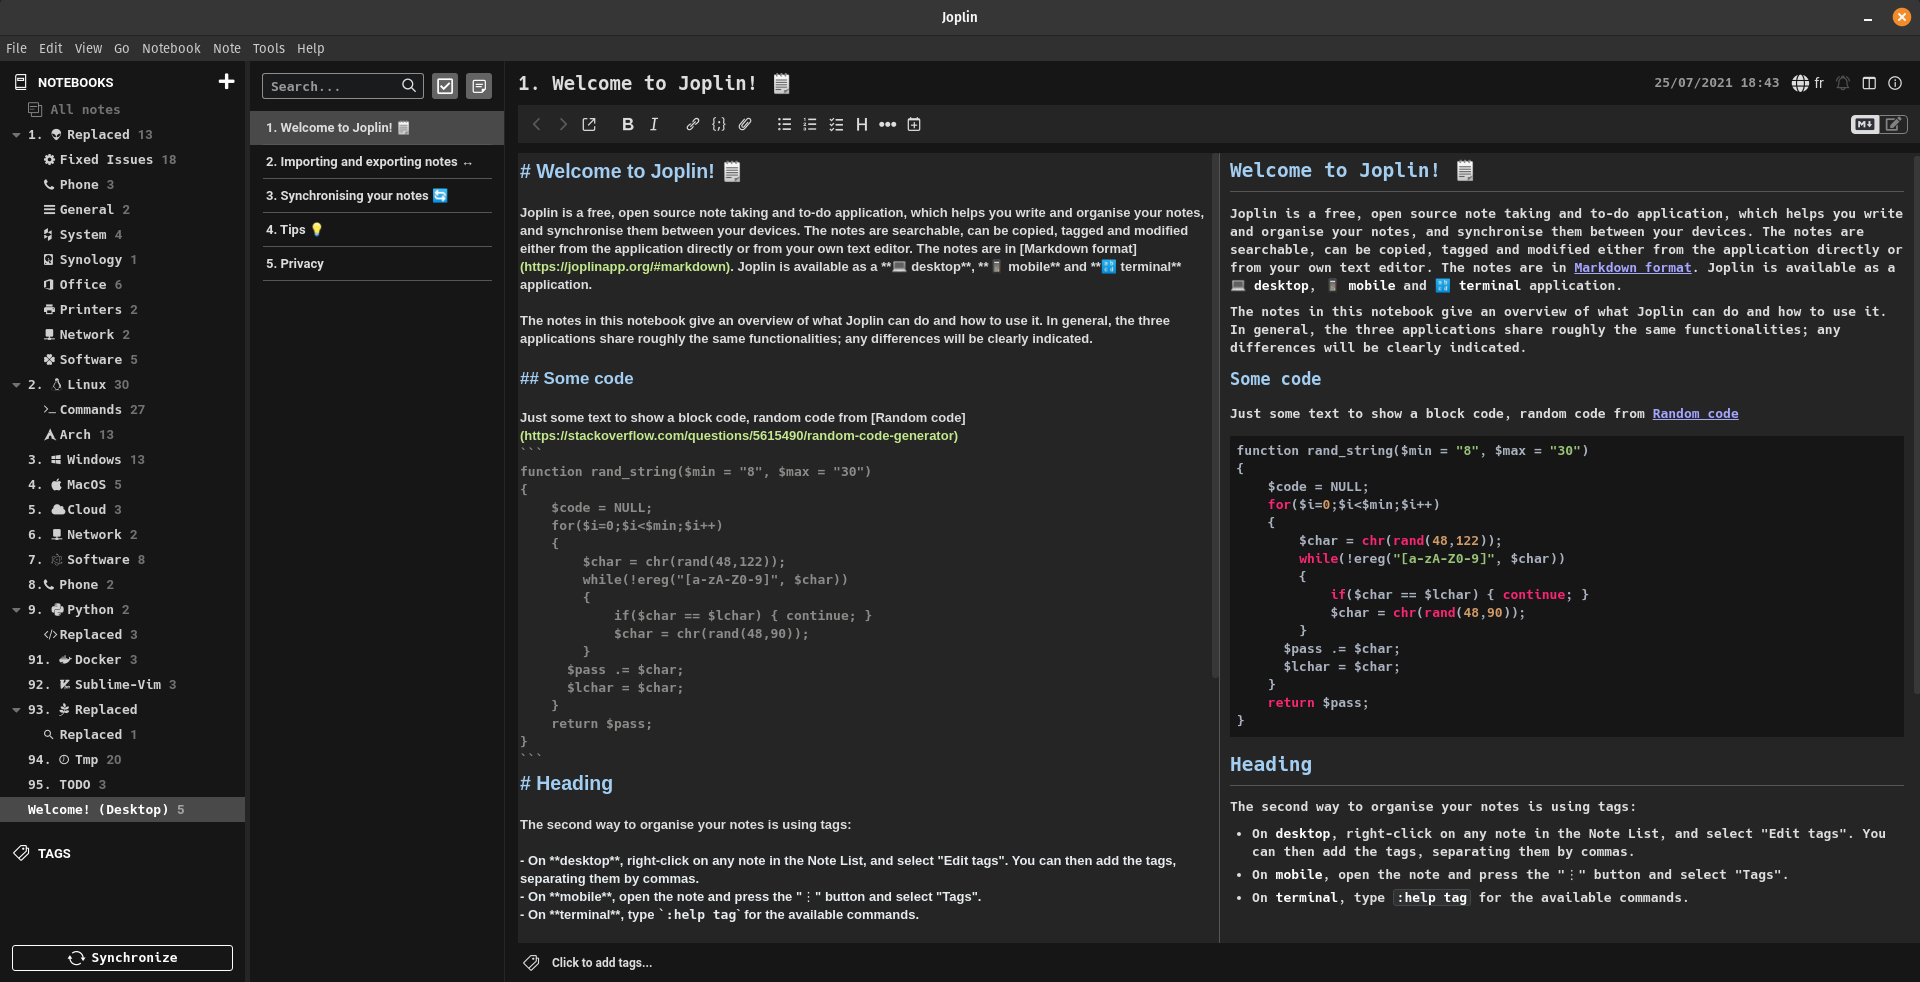Image resolution: width=1920 pixels, height=982 pixels.
Task: Collapse the 1. Replaced notebook
Action: [16, 135]
